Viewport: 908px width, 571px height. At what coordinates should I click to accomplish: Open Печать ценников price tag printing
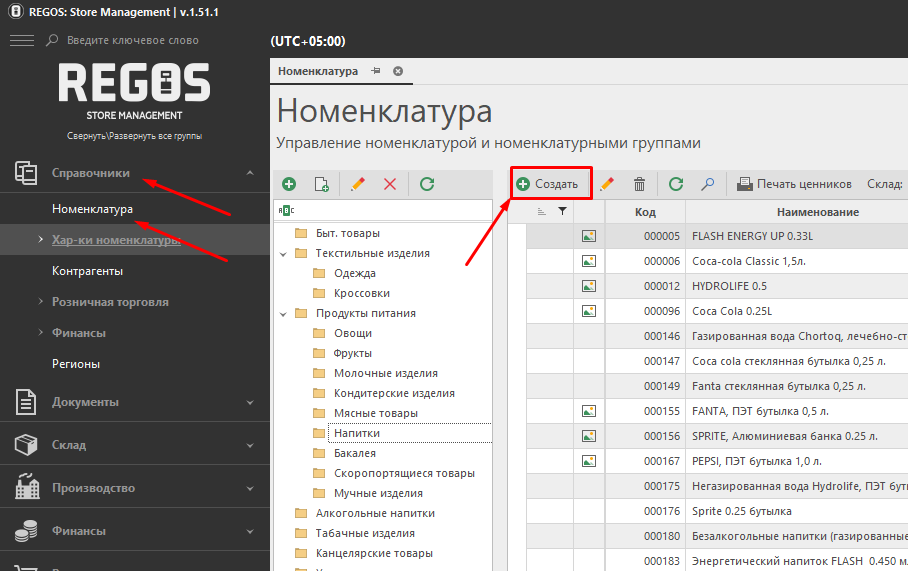click(x=794, y=184)
